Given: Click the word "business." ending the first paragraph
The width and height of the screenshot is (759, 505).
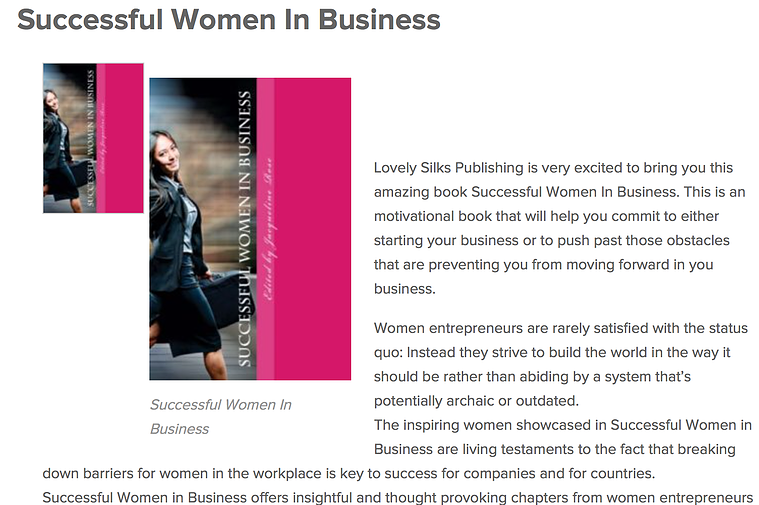Looking at the screenshot, I should coord(405,289).
